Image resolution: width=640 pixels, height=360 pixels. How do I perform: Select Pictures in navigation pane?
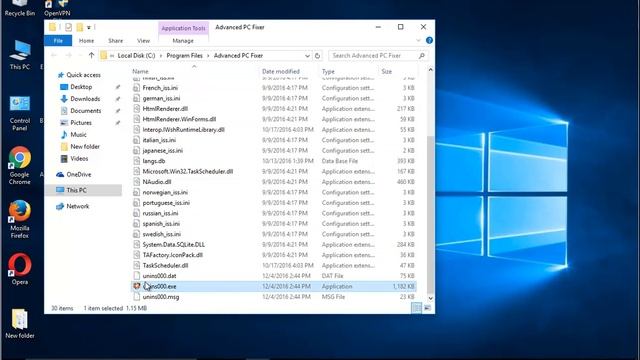pyautogui.click(x=81, y=122)
